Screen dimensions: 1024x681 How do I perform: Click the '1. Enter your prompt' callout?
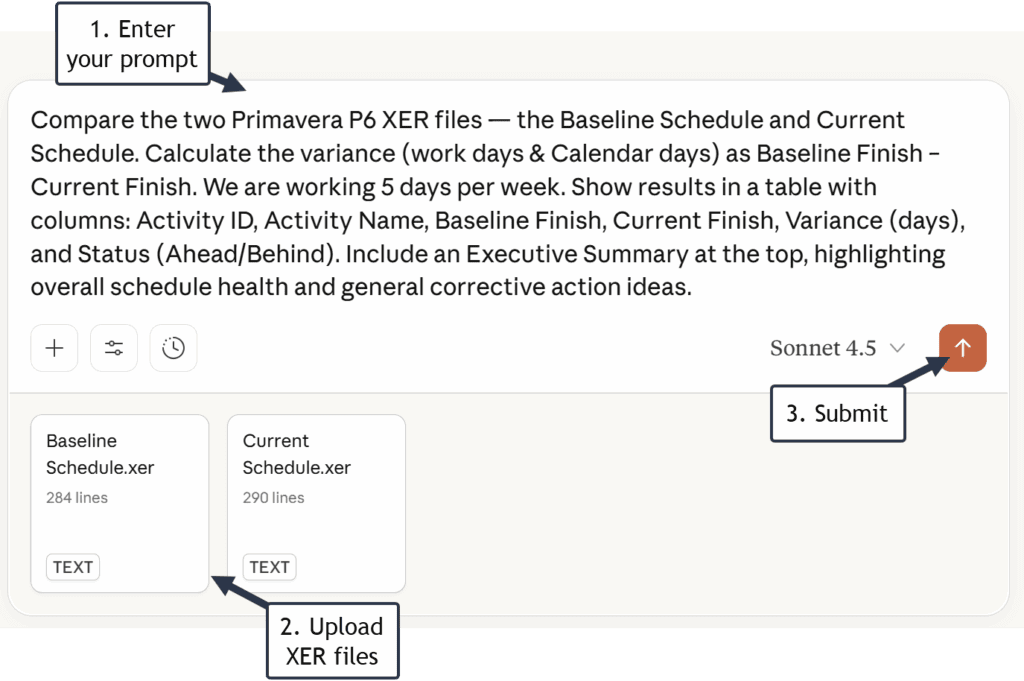[132, 45]
